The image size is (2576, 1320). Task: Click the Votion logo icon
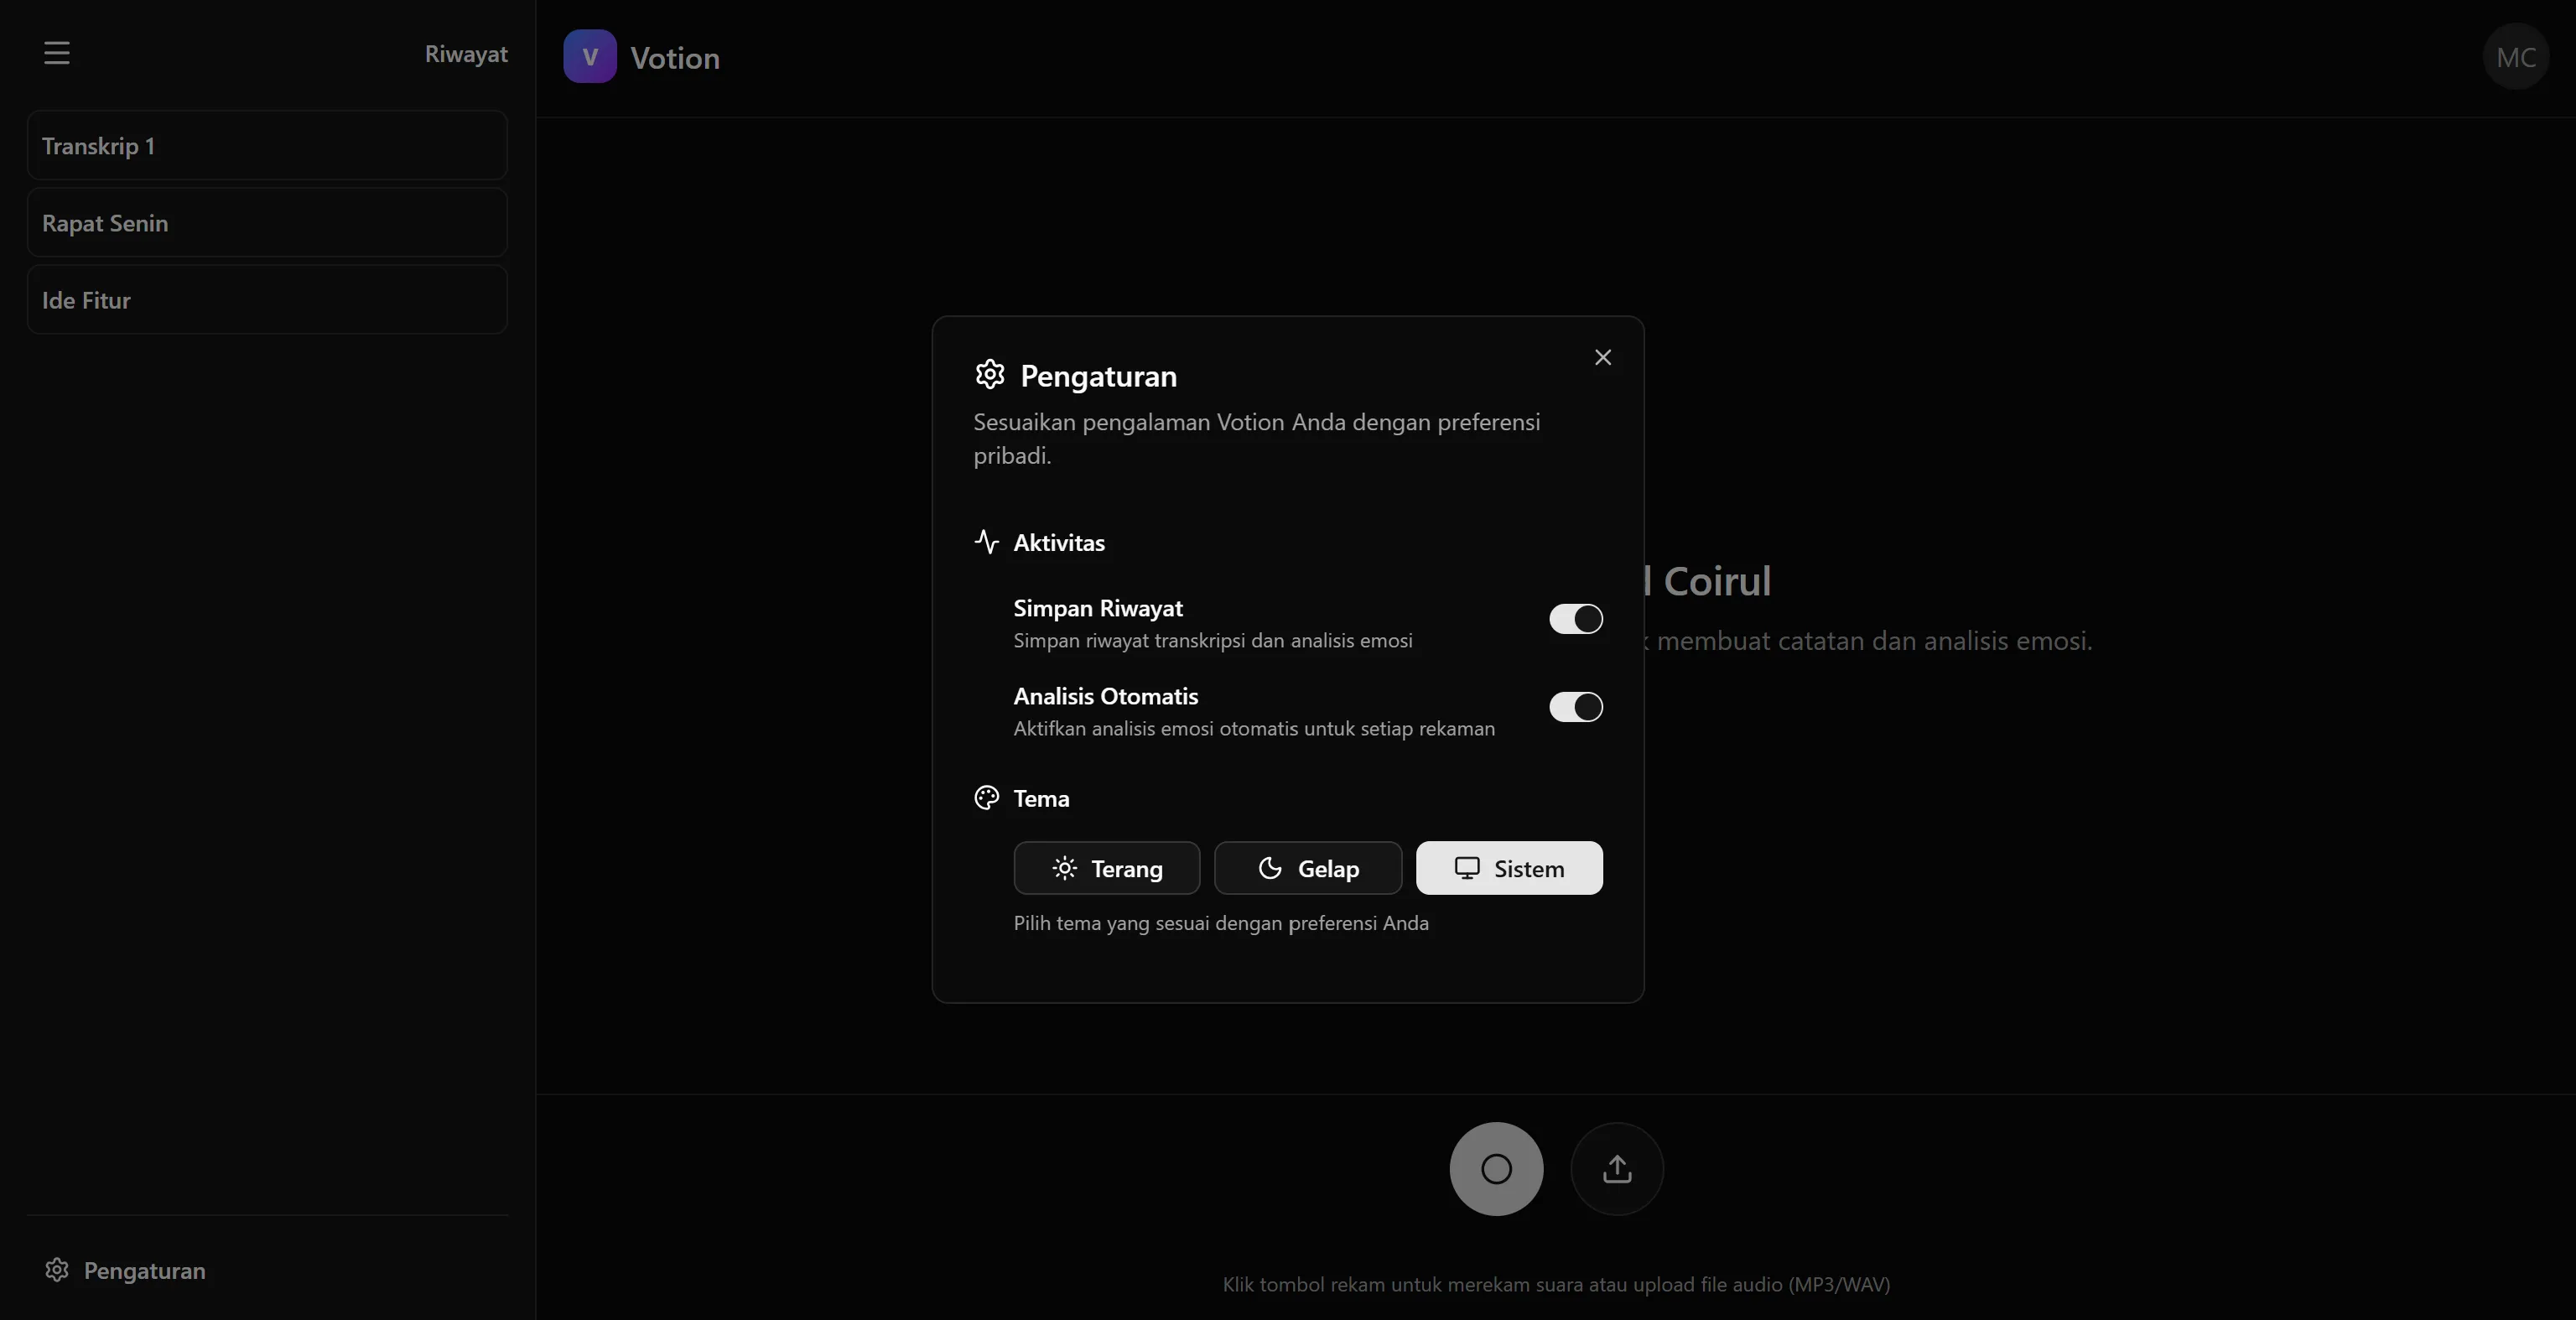[x=589, y=56]
